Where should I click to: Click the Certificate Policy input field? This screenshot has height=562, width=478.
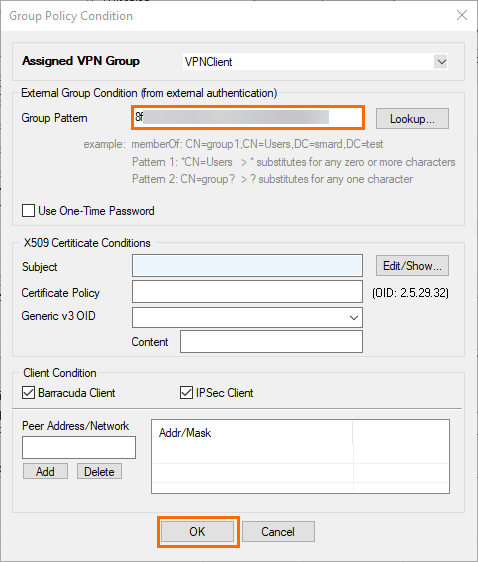[247, 292]
